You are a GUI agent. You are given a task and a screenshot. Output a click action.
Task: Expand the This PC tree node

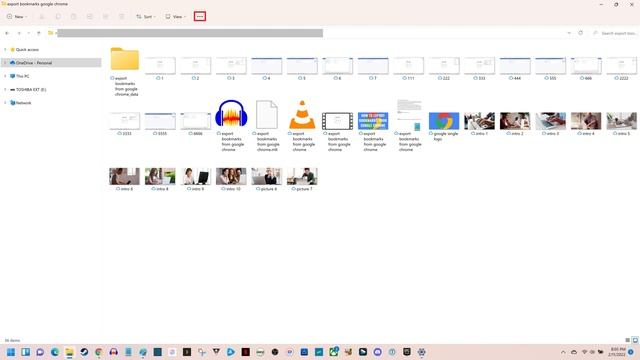[x=5, y=76]
